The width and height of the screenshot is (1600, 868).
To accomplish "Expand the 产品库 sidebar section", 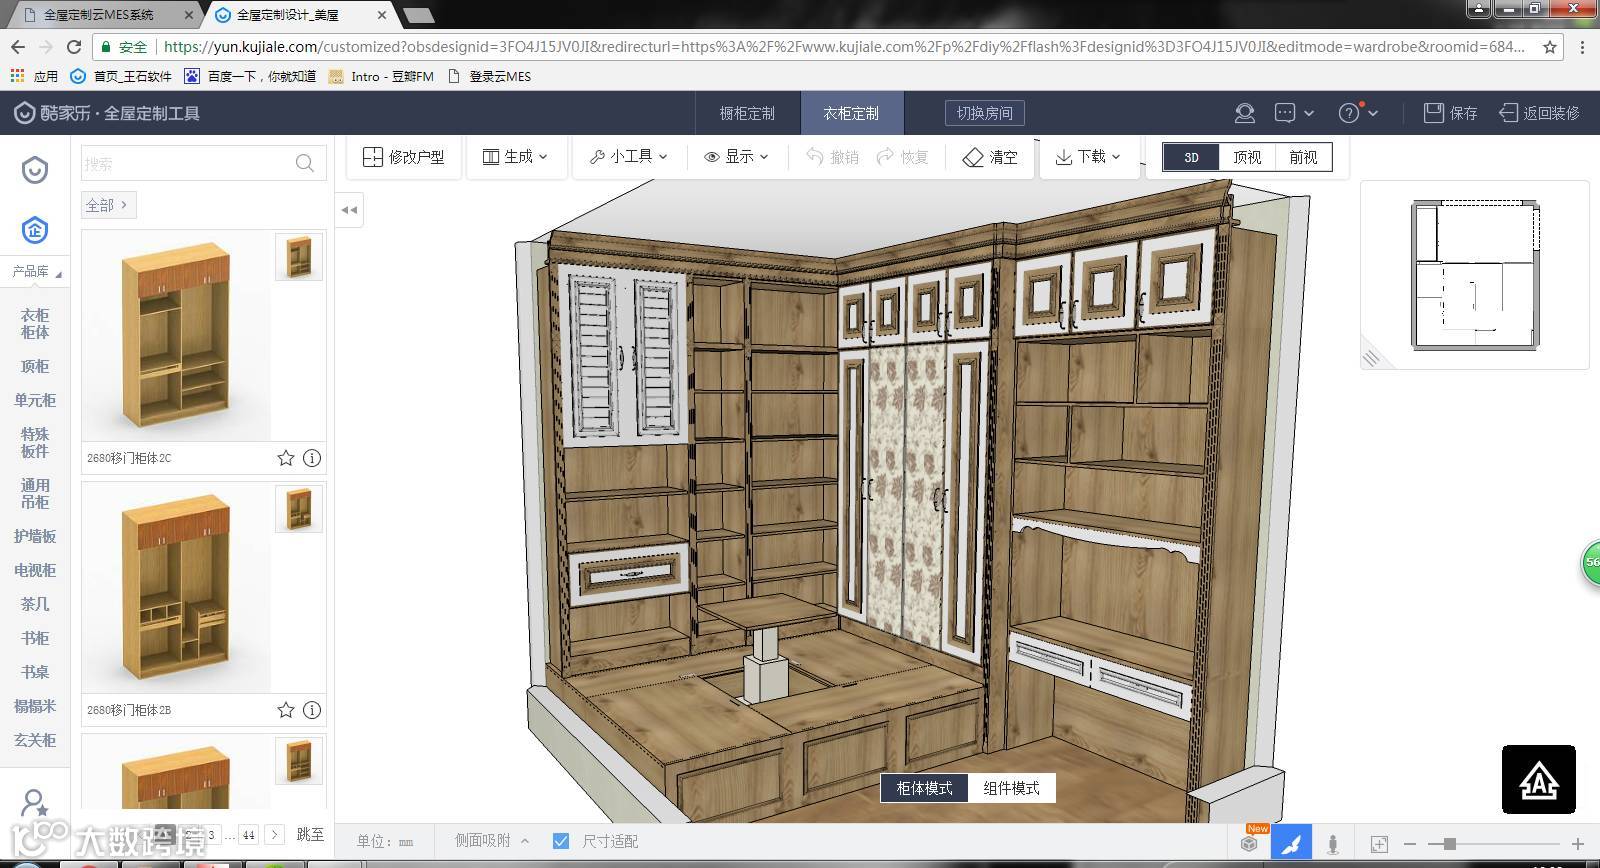I will click(x=35, y=271).
